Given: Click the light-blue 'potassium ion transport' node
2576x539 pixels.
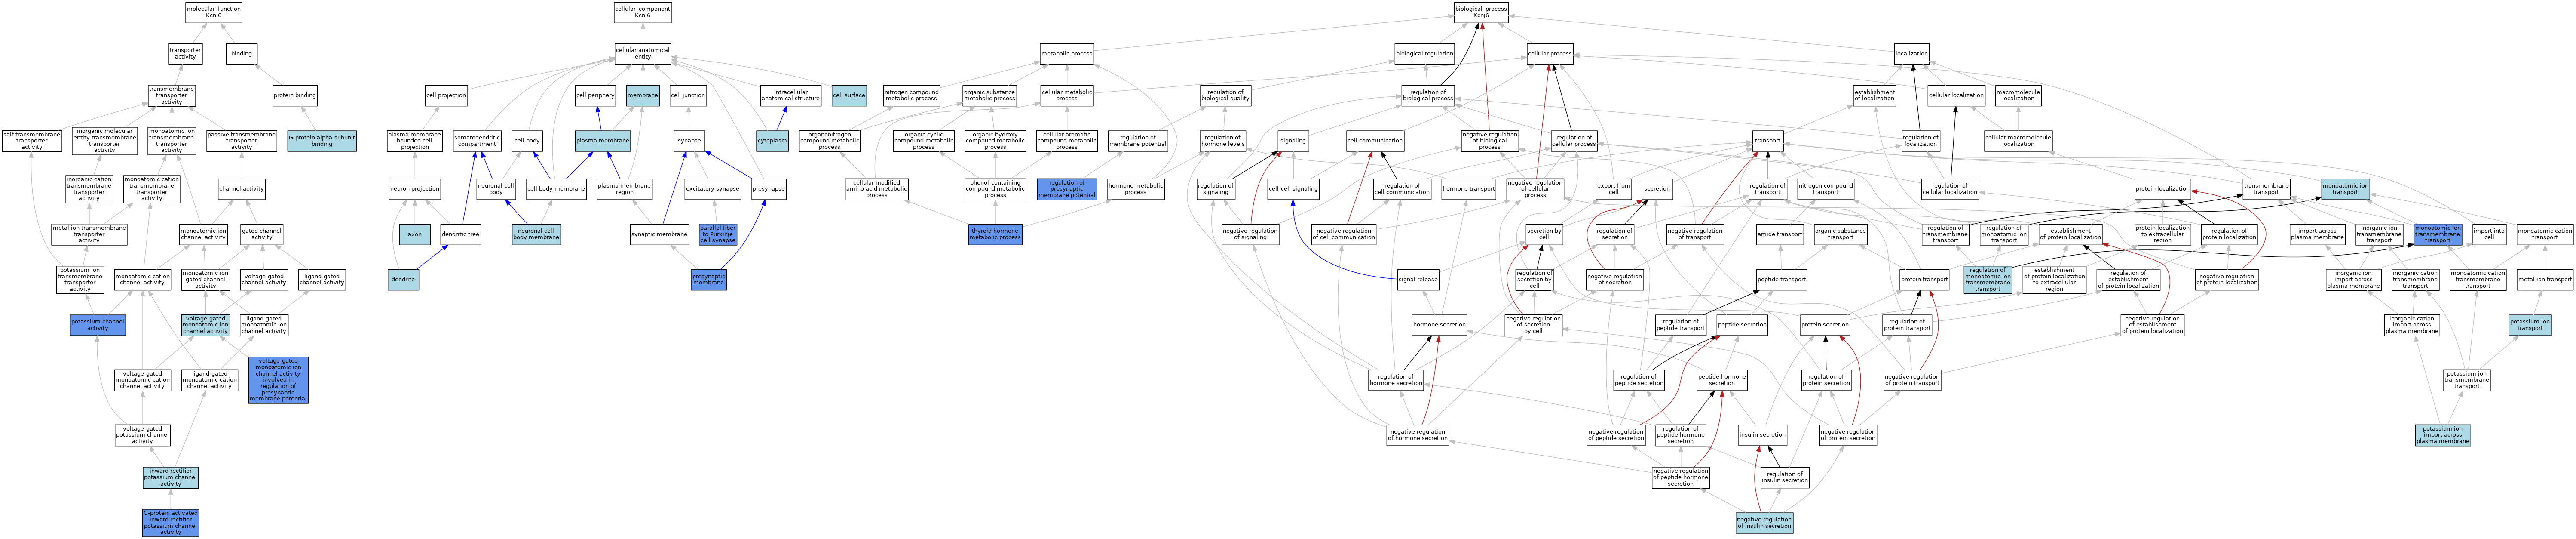Looking at the screenshot, I should pos(2530,325).
